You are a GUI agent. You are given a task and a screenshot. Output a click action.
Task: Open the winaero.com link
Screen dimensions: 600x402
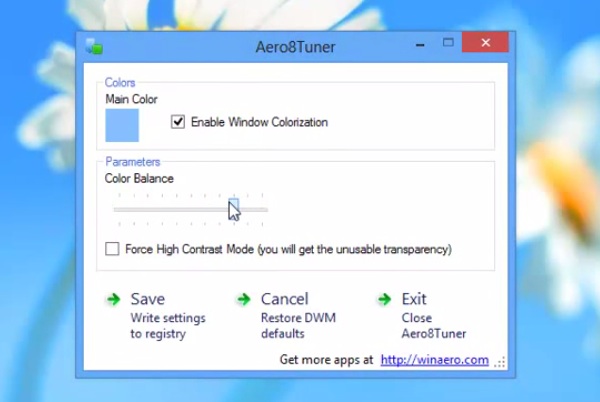point(435,360)
